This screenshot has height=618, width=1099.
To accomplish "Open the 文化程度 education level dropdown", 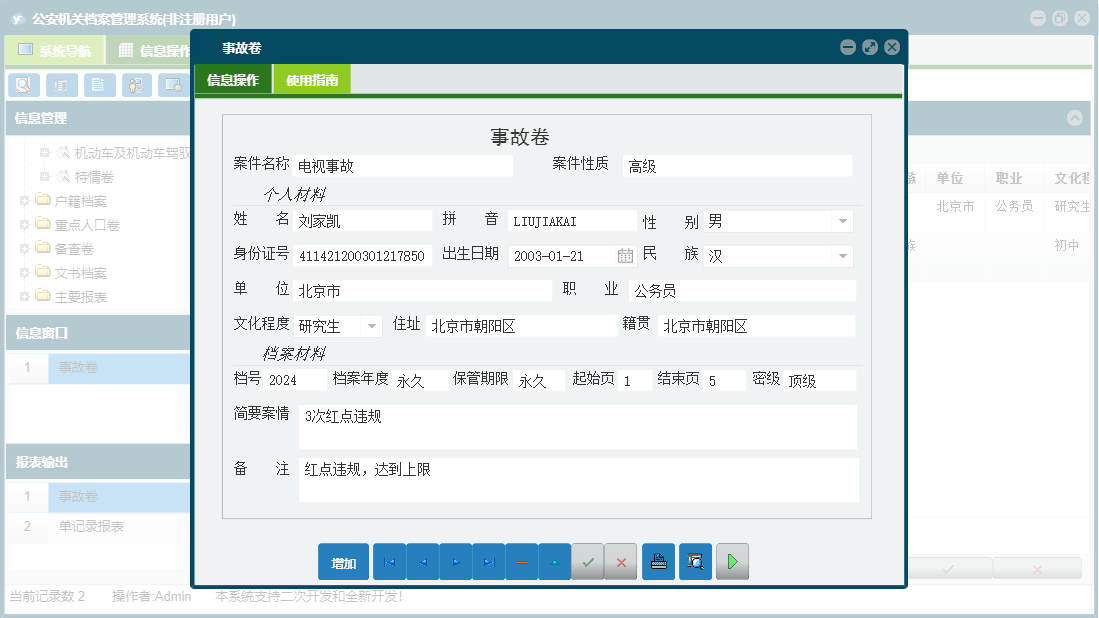I will [x=373, y=325].
